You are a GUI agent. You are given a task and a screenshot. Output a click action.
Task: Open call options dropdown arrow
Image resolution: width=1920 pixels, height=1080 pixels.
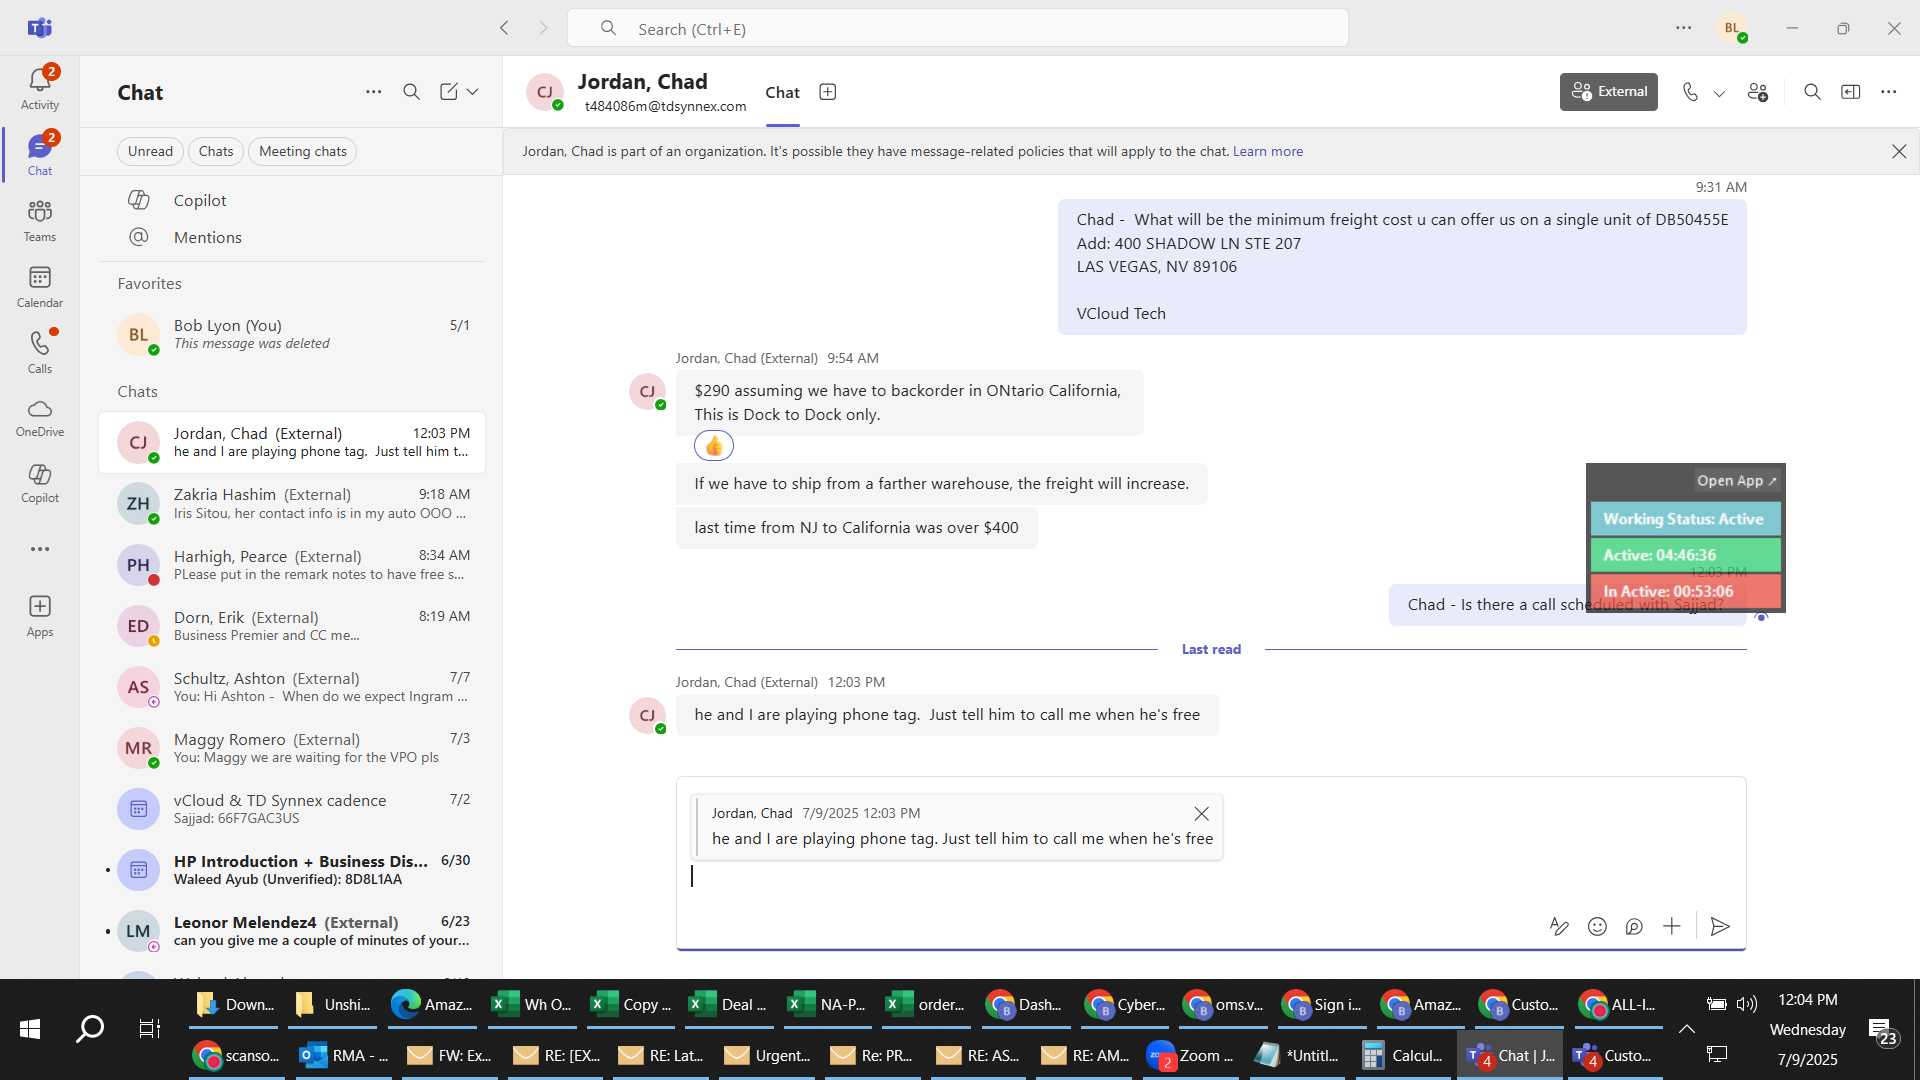[x=1719, y=93]
